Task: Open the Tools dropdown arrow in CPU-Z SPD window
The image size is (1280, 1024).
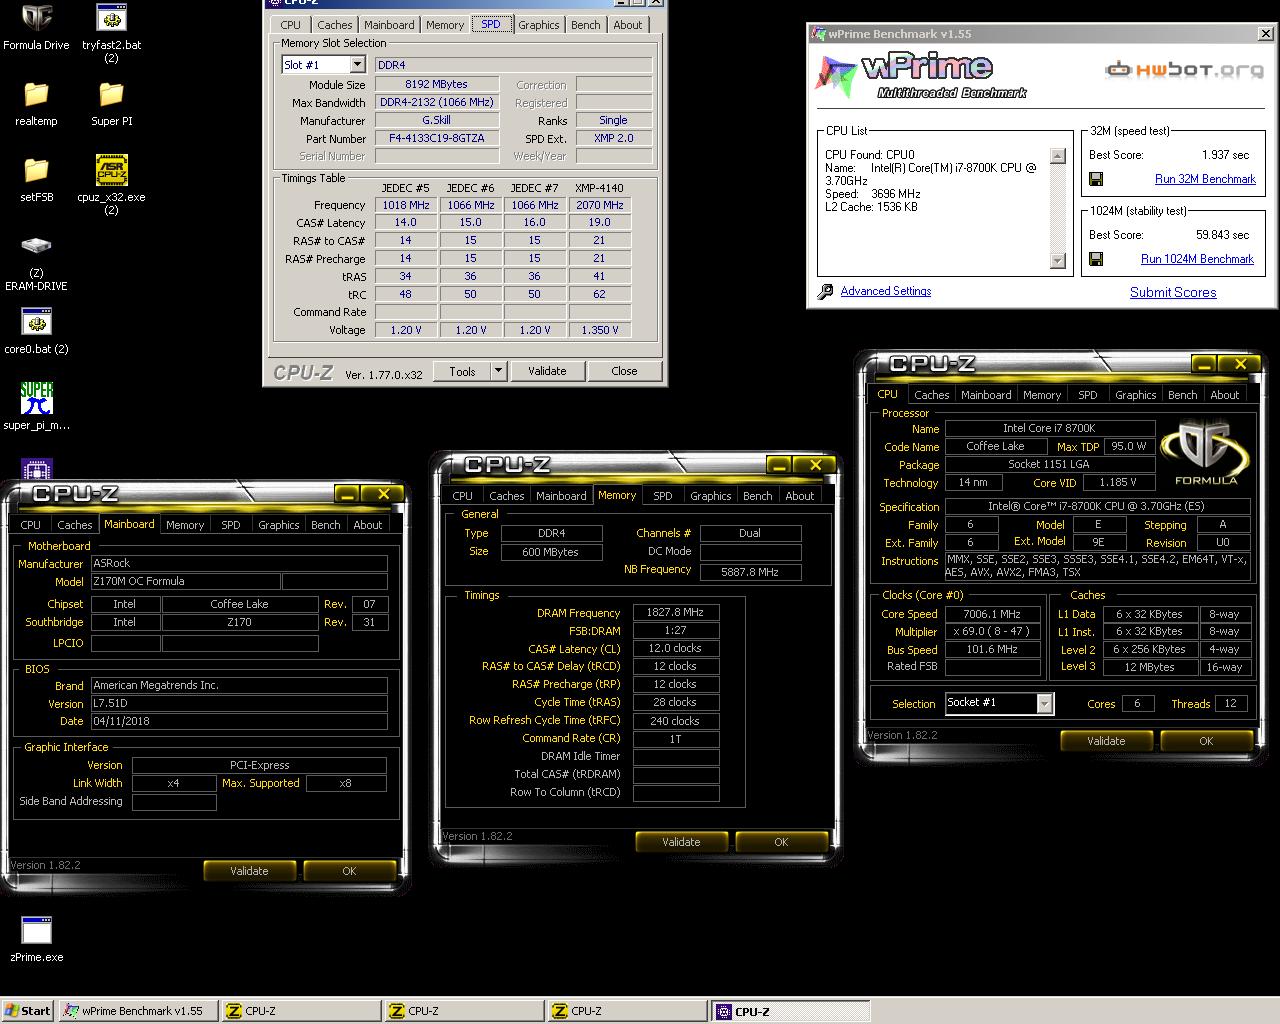Action: (498, 371)
